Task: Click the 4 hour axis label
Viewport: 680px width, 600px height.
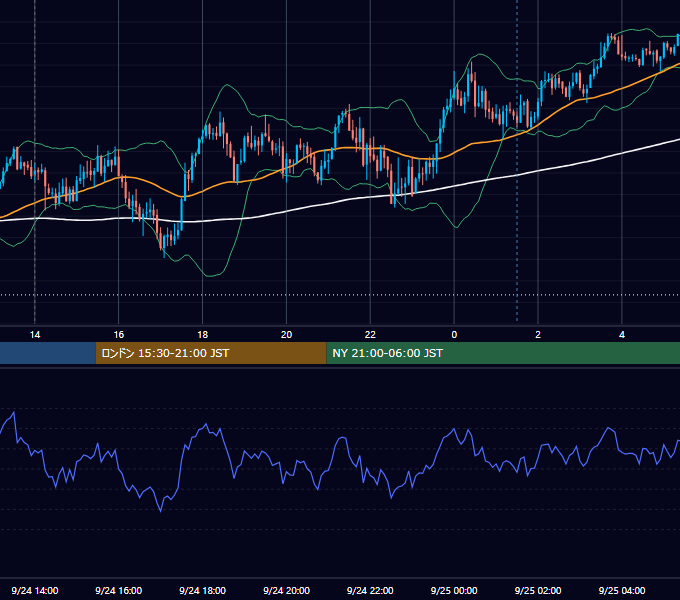Action: click(622, 335)
